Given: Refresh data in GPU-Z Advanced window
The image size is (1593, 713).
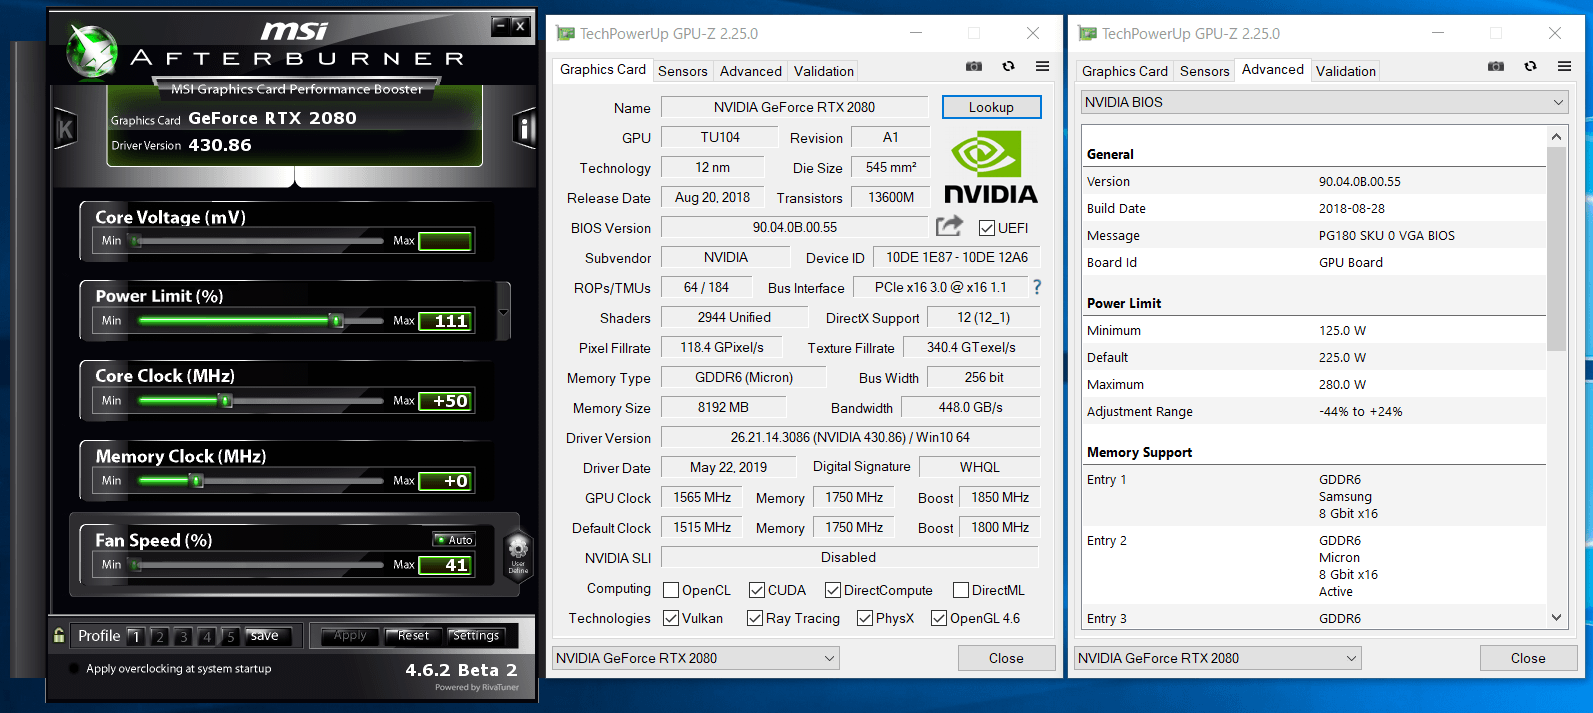Looking at the screenshot, I should (x=1530, y=66).
